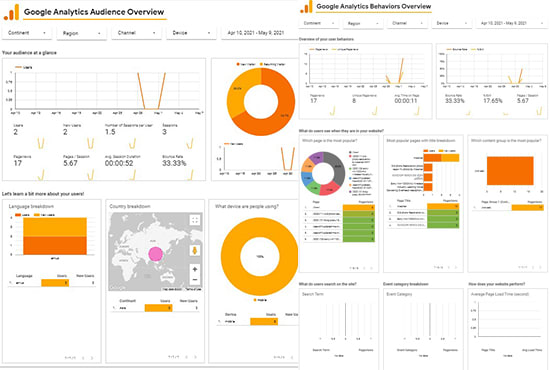Click the New Visitor legend swatch on donut chart
Image resolution: width=550 pixels, height=370 pixels.
(238, 64)
